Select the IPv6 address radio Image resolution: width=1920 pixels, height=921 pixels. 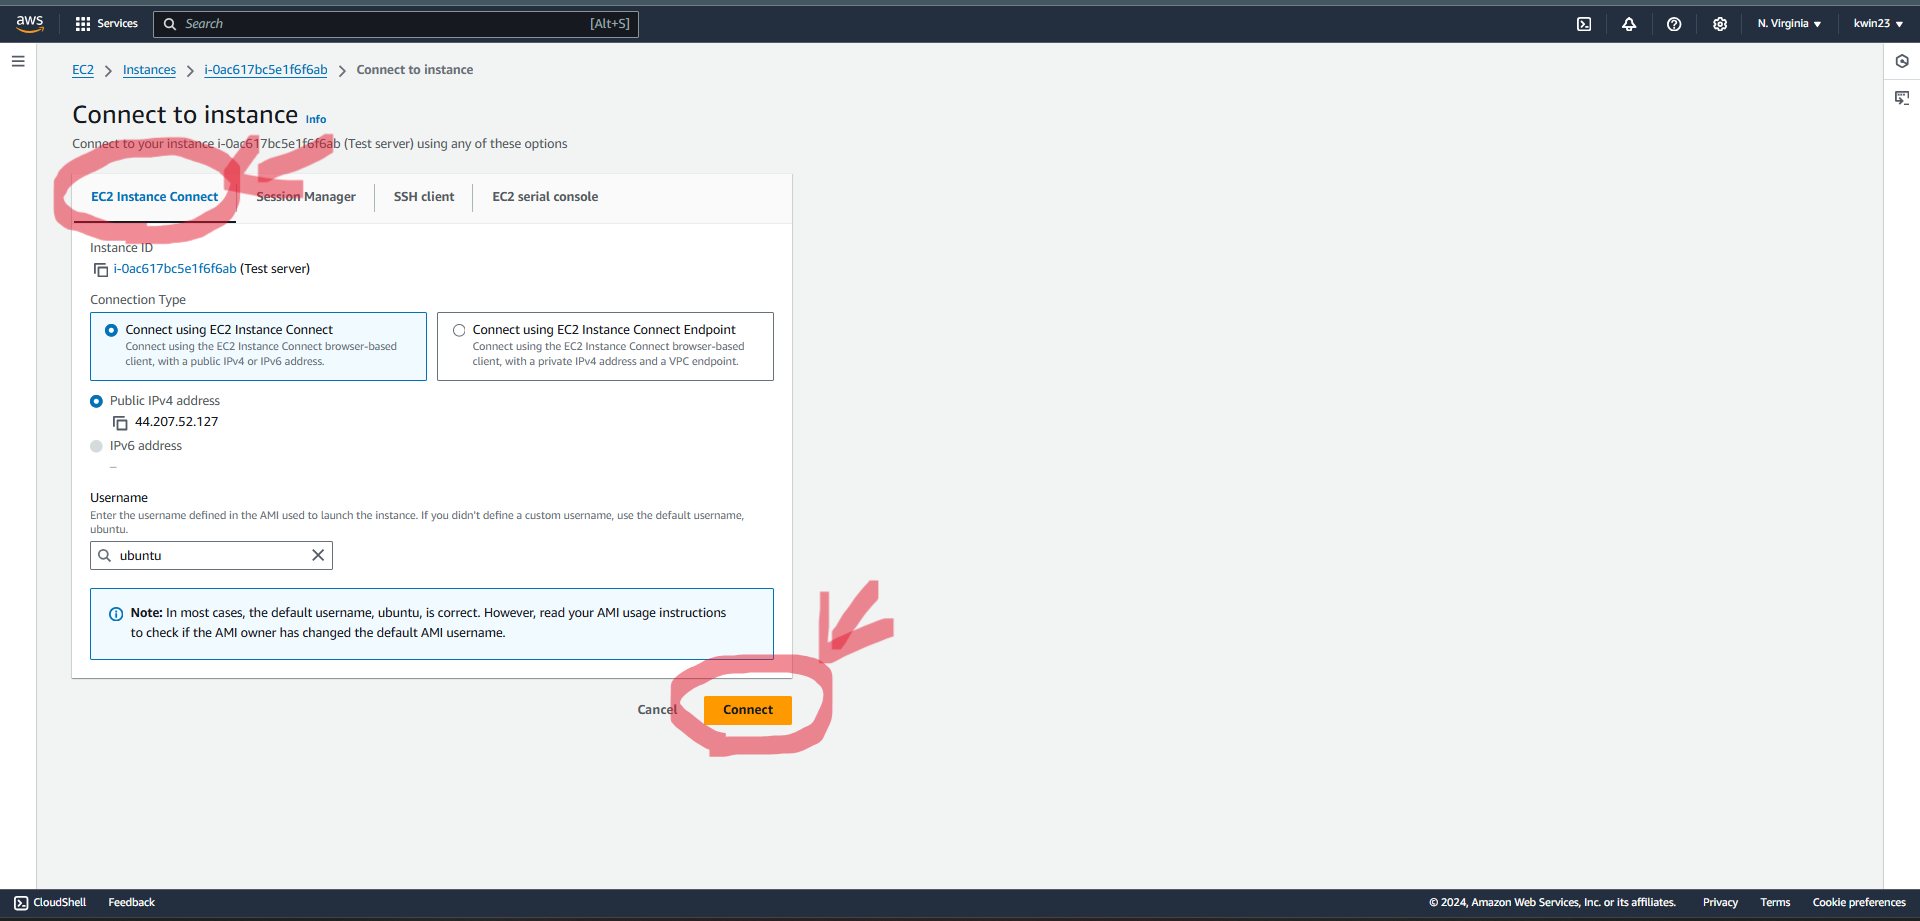(96, 446)
